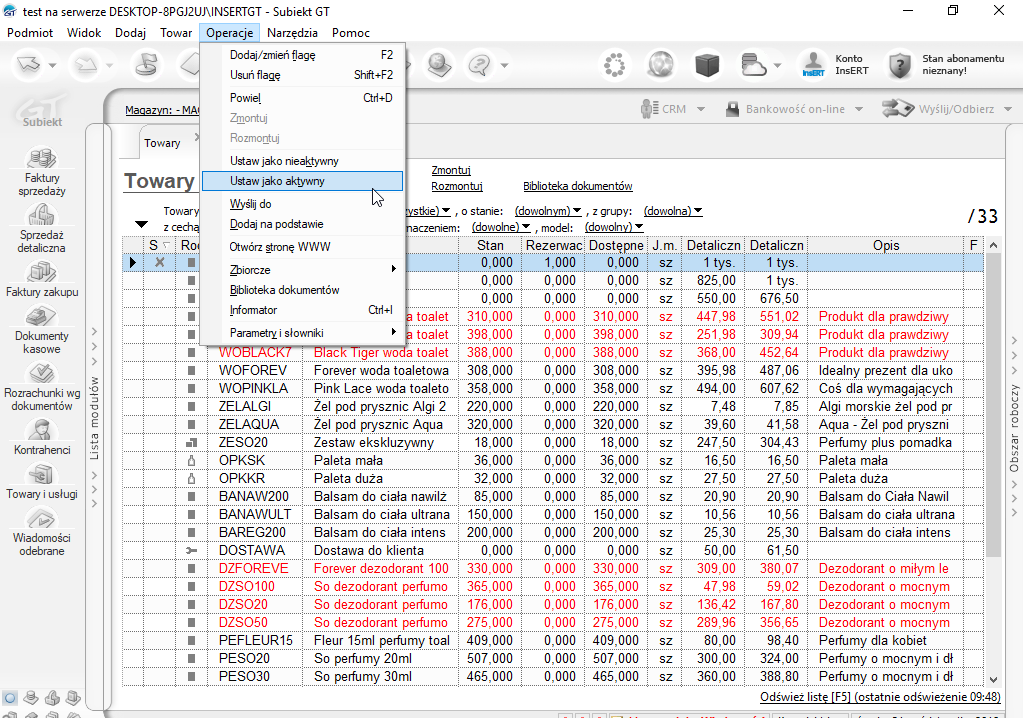
Task: Open 'z grupy: (dowolna)' filter dropdown
Action: [x=673, y=211]
